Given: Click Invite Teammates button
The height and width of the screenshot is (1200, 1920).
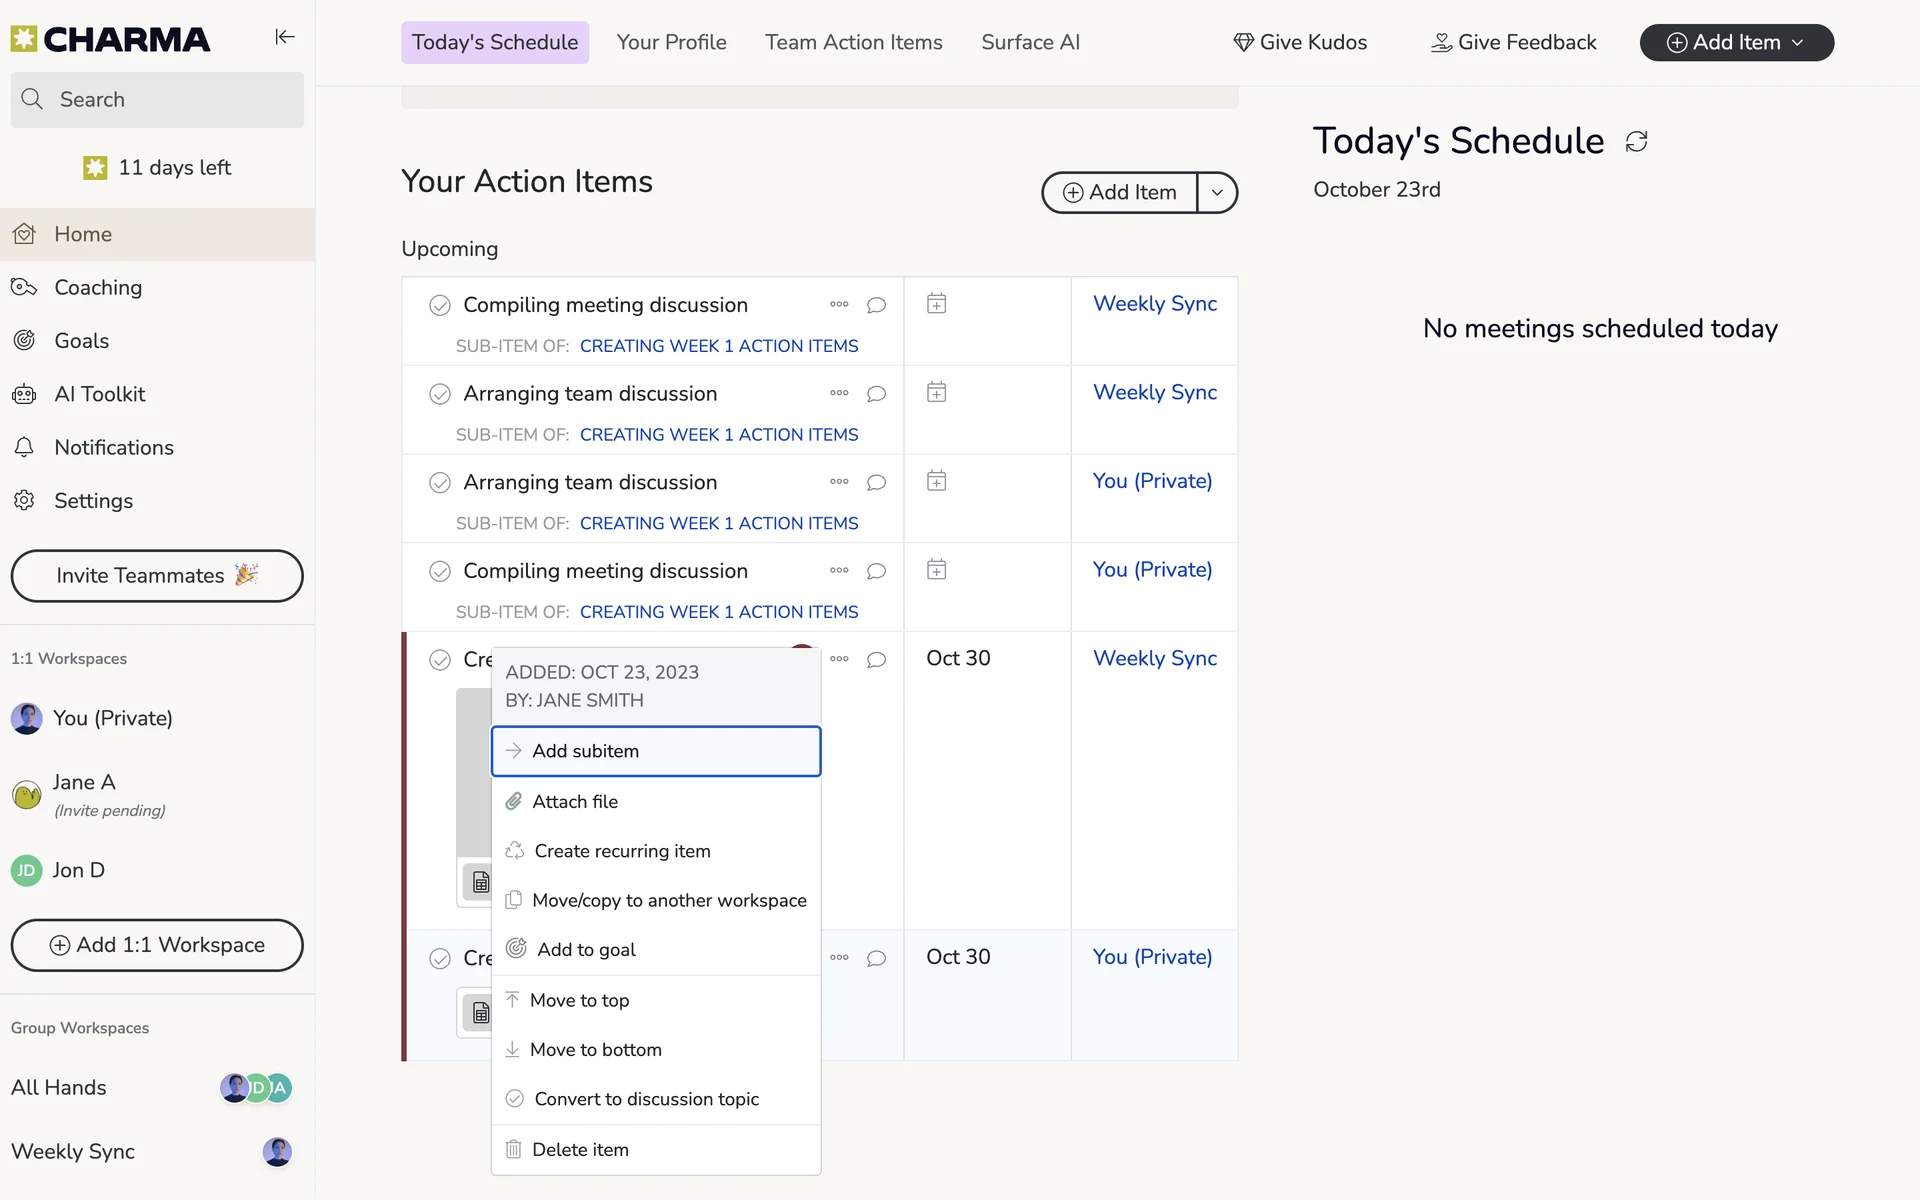Looking at the screenshot, I should [157, 576].
